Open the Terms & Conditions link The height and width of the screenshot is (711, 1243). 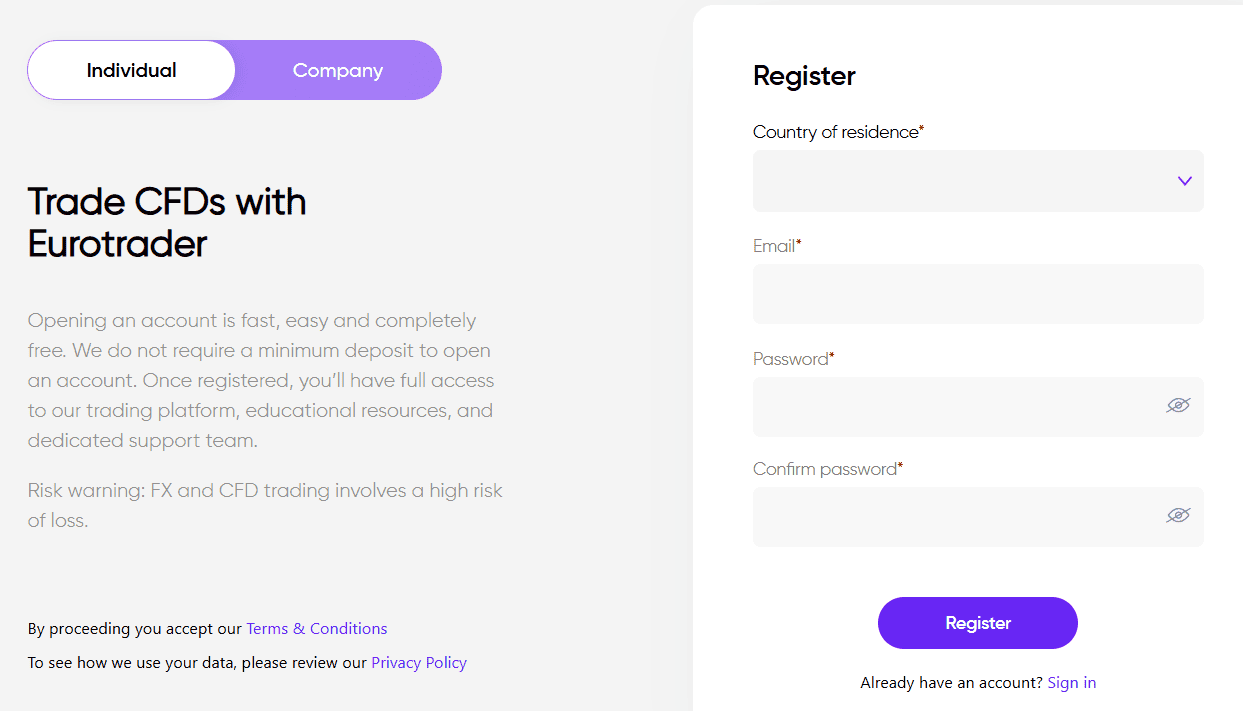point(316,629)
